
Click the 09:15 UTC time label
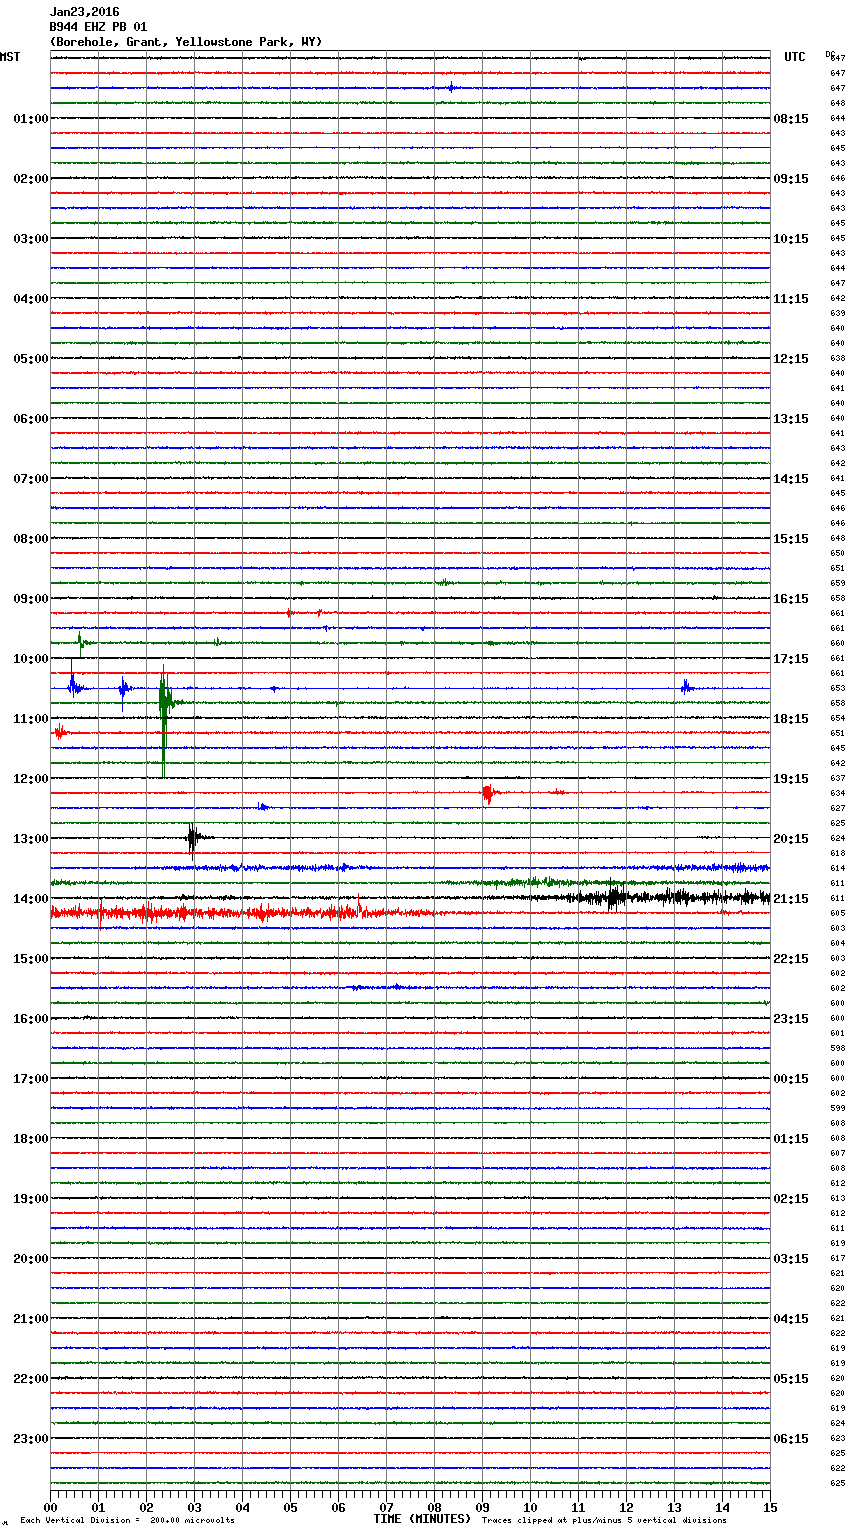(x=791, y=179)
